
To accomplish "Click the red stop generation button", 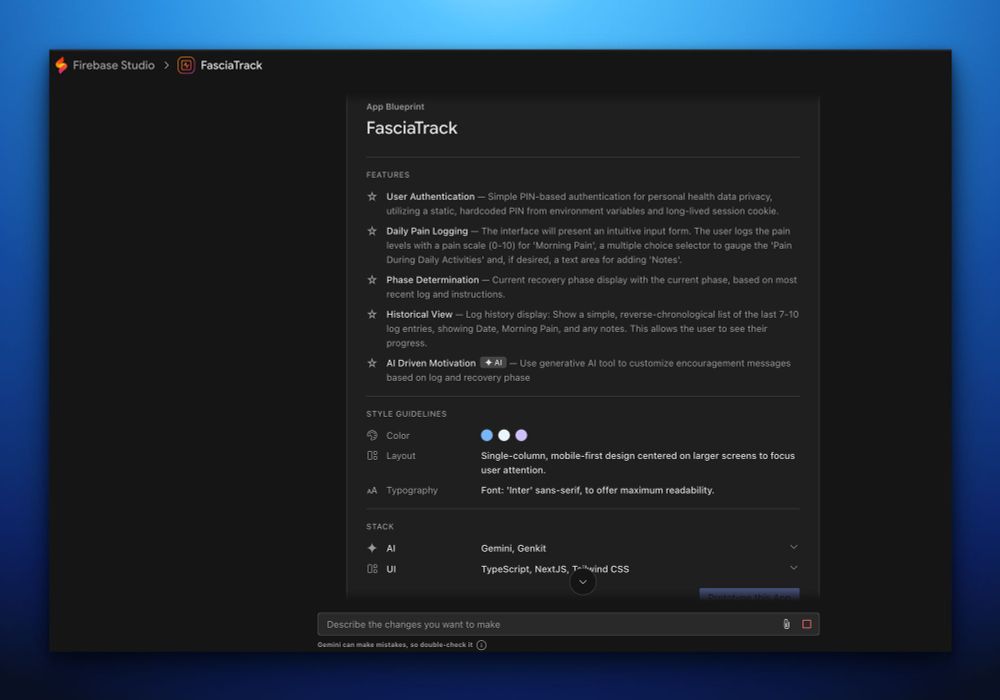I will click(x=807, y=624).
